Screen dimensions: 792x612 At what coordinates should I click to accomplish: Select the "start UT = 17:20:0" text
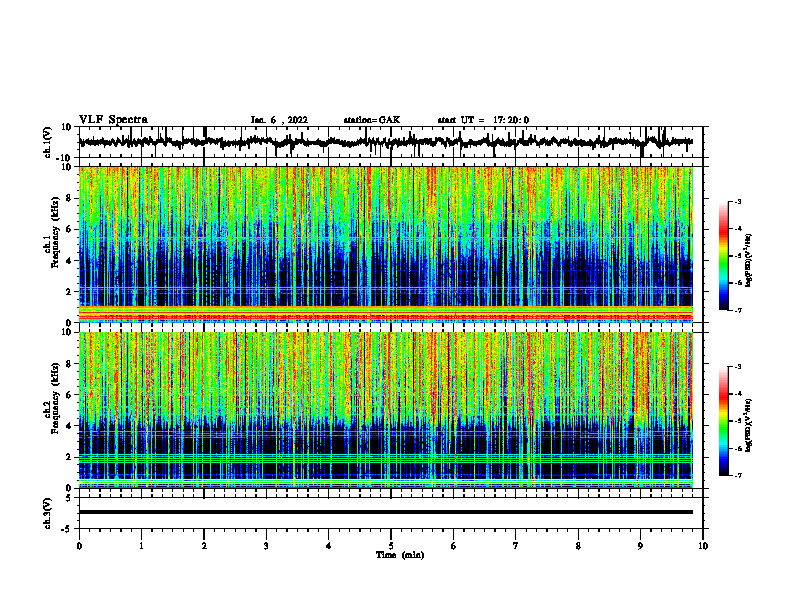tap(483, 120)
